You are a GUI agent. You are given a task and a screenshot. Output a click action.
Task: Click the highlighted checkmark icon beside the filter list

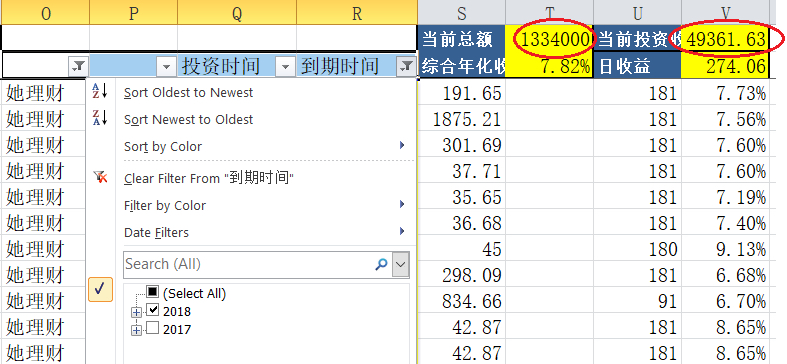tap(100, 289)
